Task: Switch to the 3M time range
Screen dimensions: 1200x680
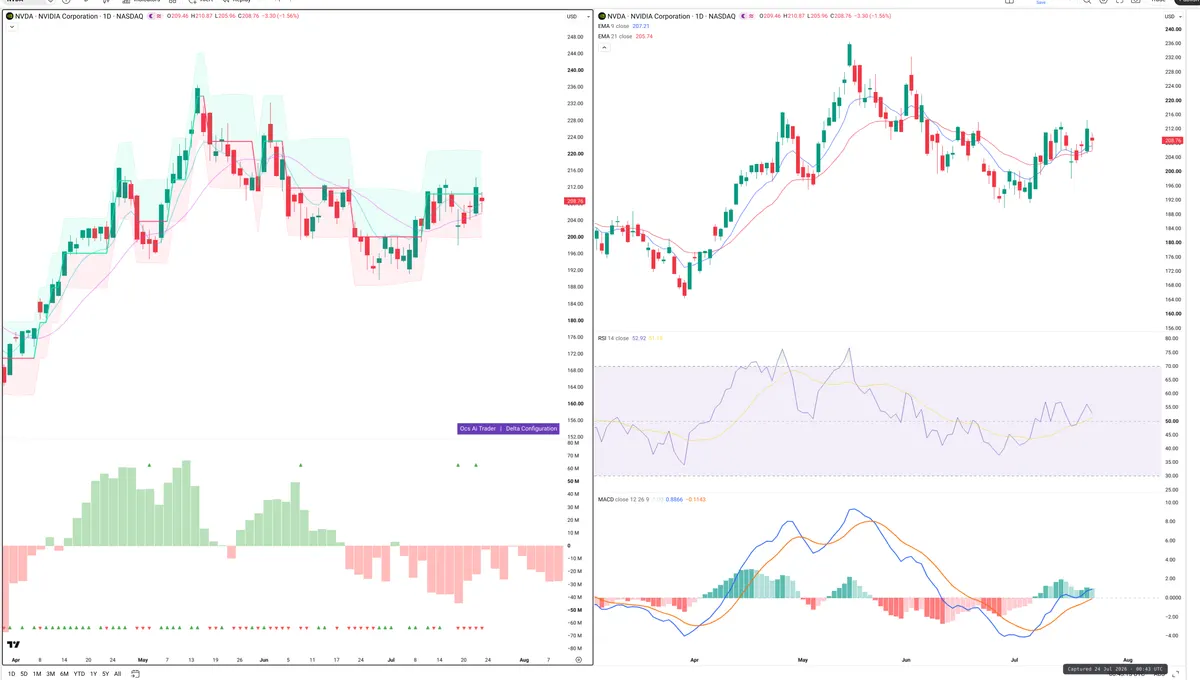Action: click(x=50, y=674)
